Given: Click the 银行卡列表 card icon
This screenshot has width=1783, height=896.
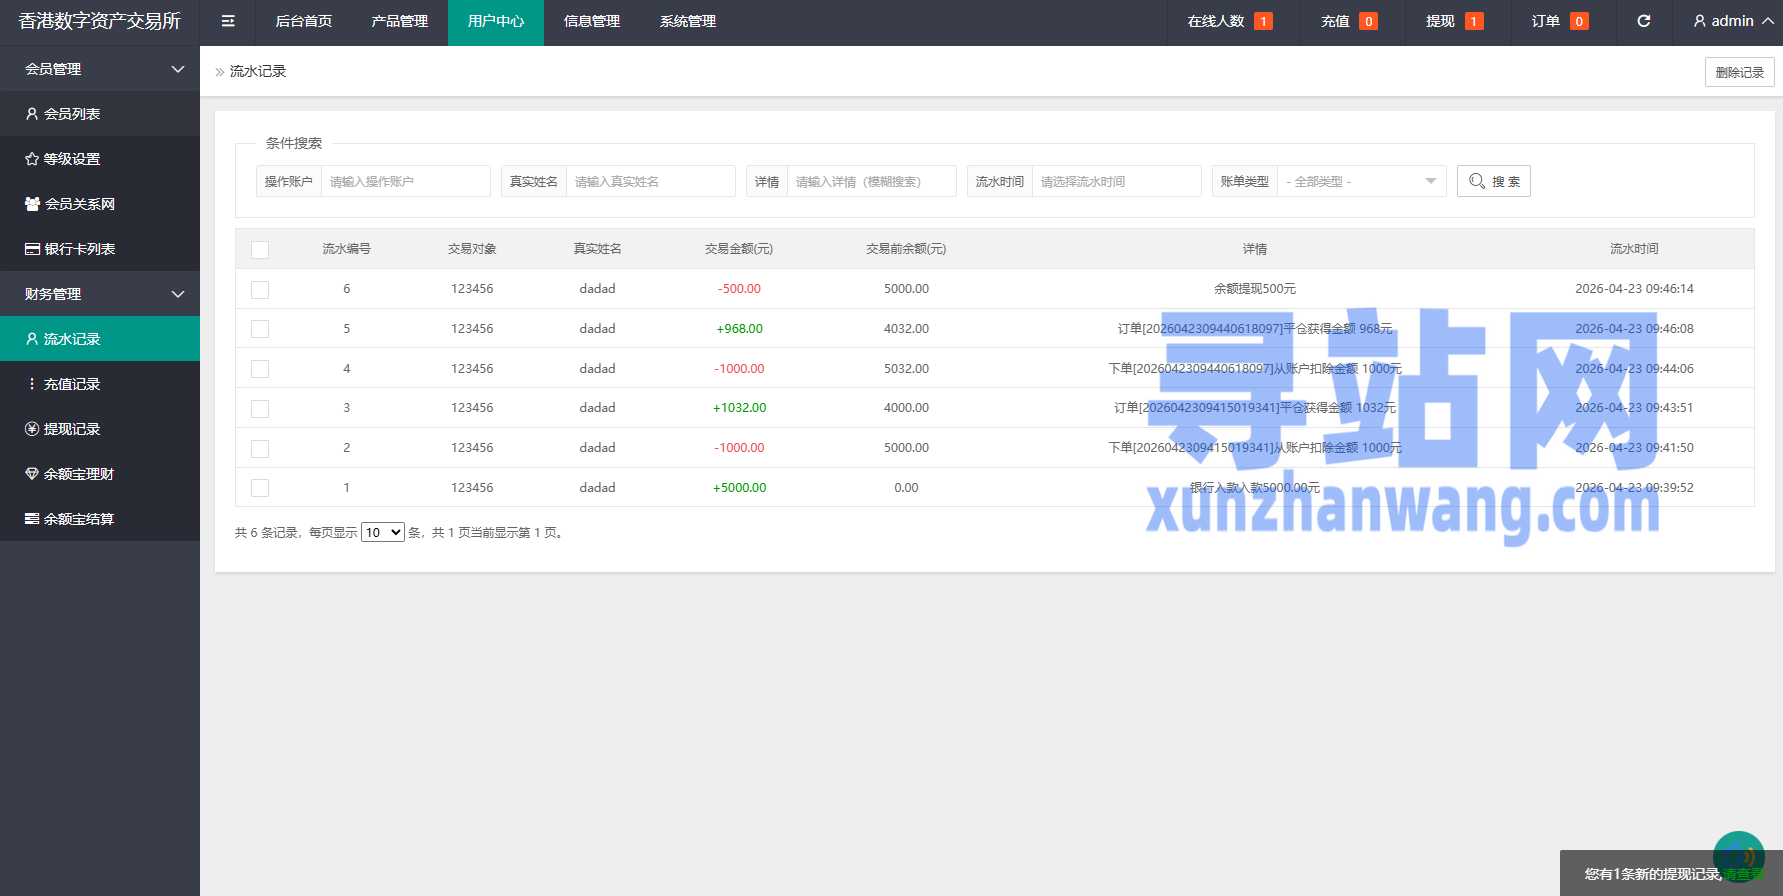Looking at the screenshot, I should (x=32, y=249).
